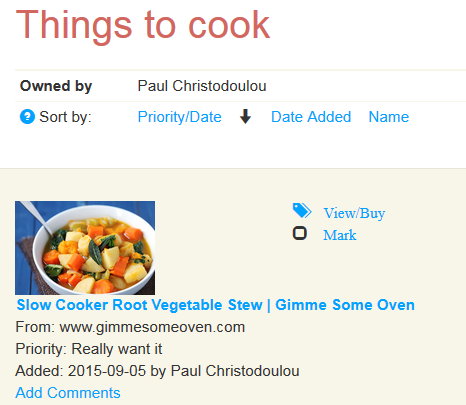Click the Added 2015-09-05 date line
466x405 pixels.
pos(157,371)
